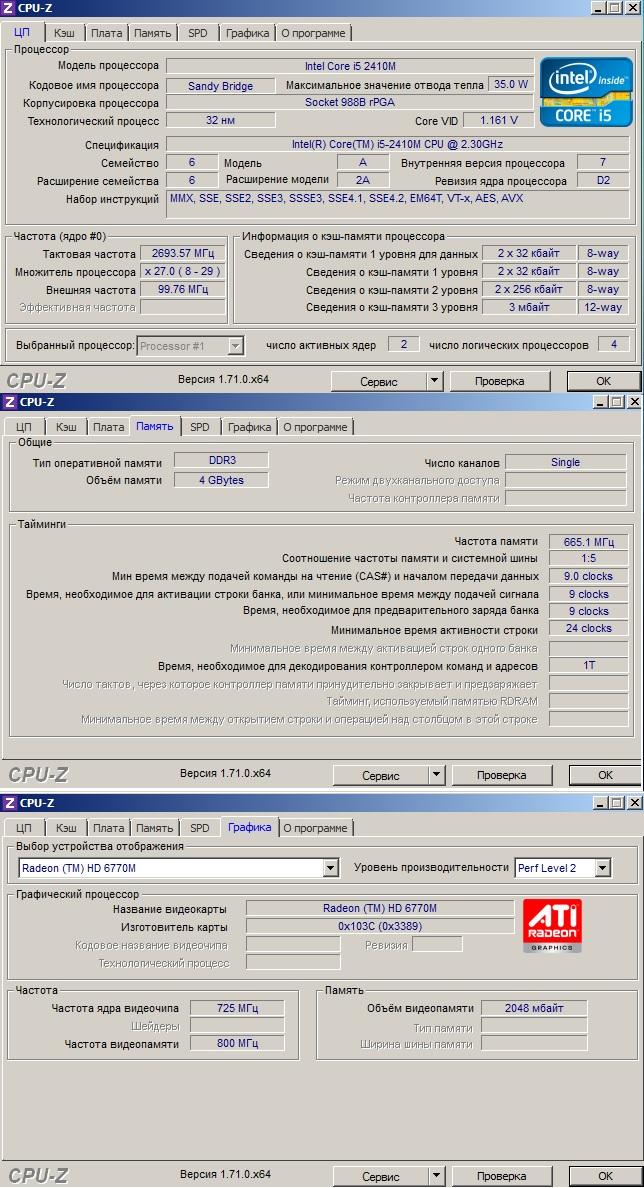Open Сервис dropdown arrow in memory window

click(436, 775)
